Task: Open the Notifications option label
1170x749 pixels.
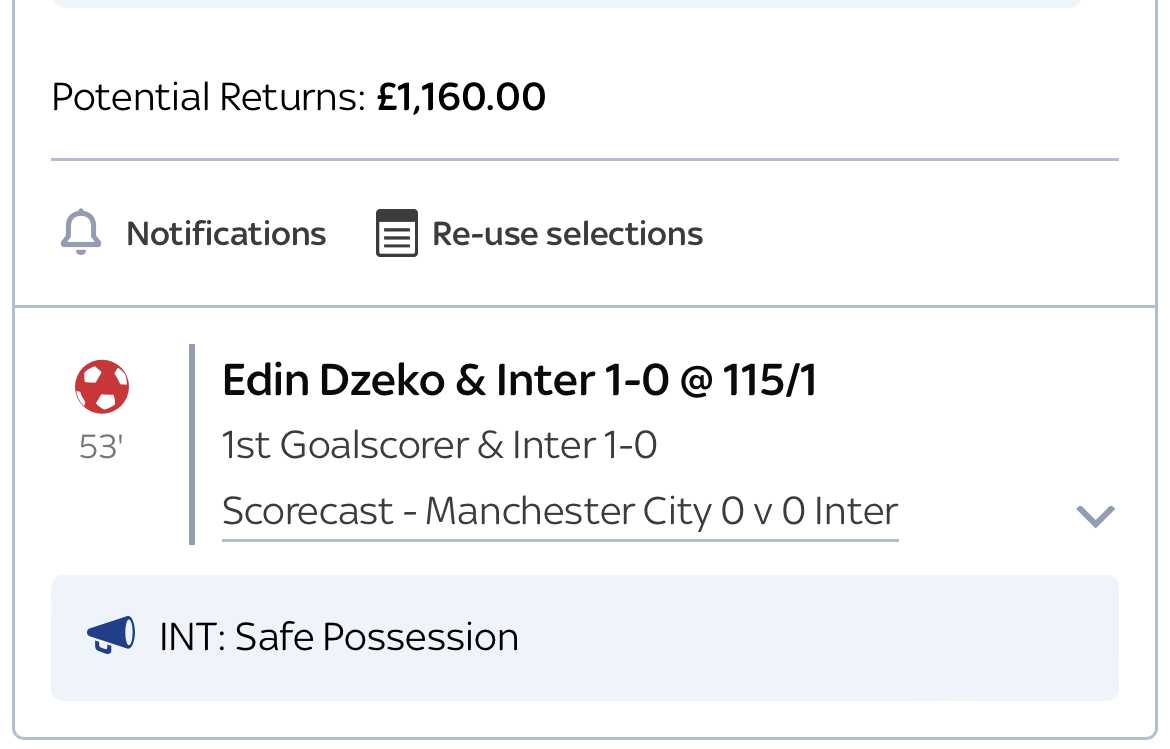Action: click(x=226, y=234)
